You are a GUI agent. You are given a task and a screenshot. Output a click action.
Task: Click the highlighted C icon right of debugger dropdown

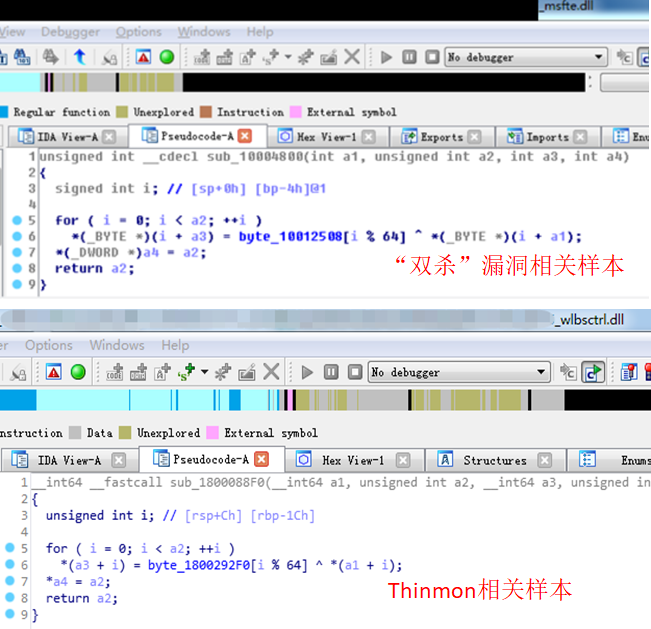click(593, 372)
